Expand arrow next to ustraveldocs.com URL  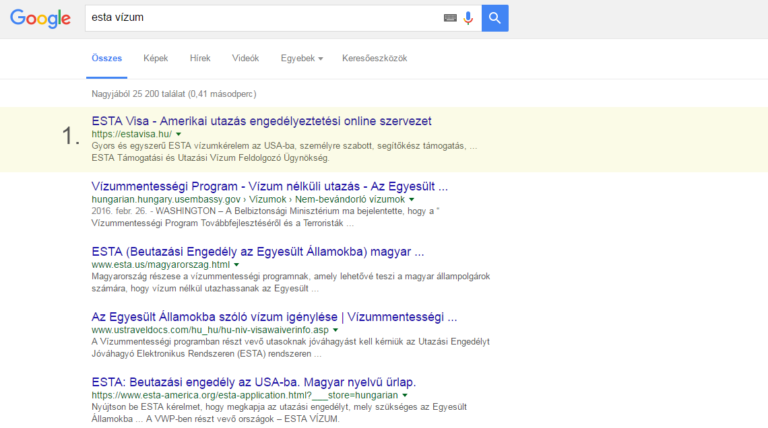pyautogui.click(x=336, y=330)
